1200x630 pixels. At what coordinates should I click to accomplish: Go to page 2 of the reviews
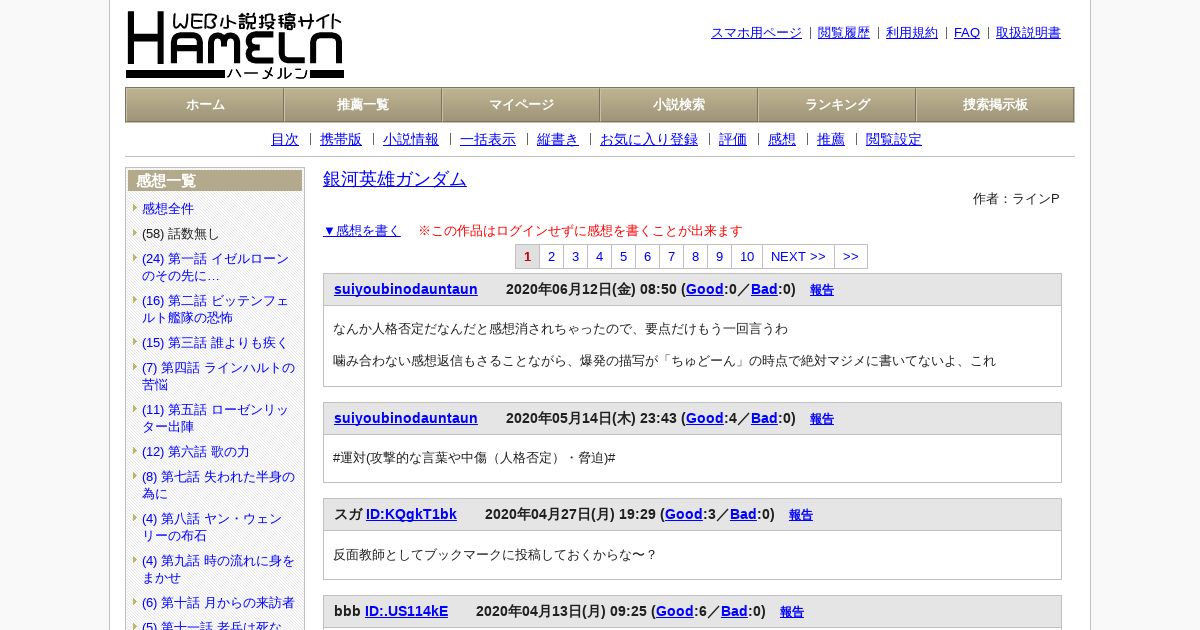click(x=551, y=256)
